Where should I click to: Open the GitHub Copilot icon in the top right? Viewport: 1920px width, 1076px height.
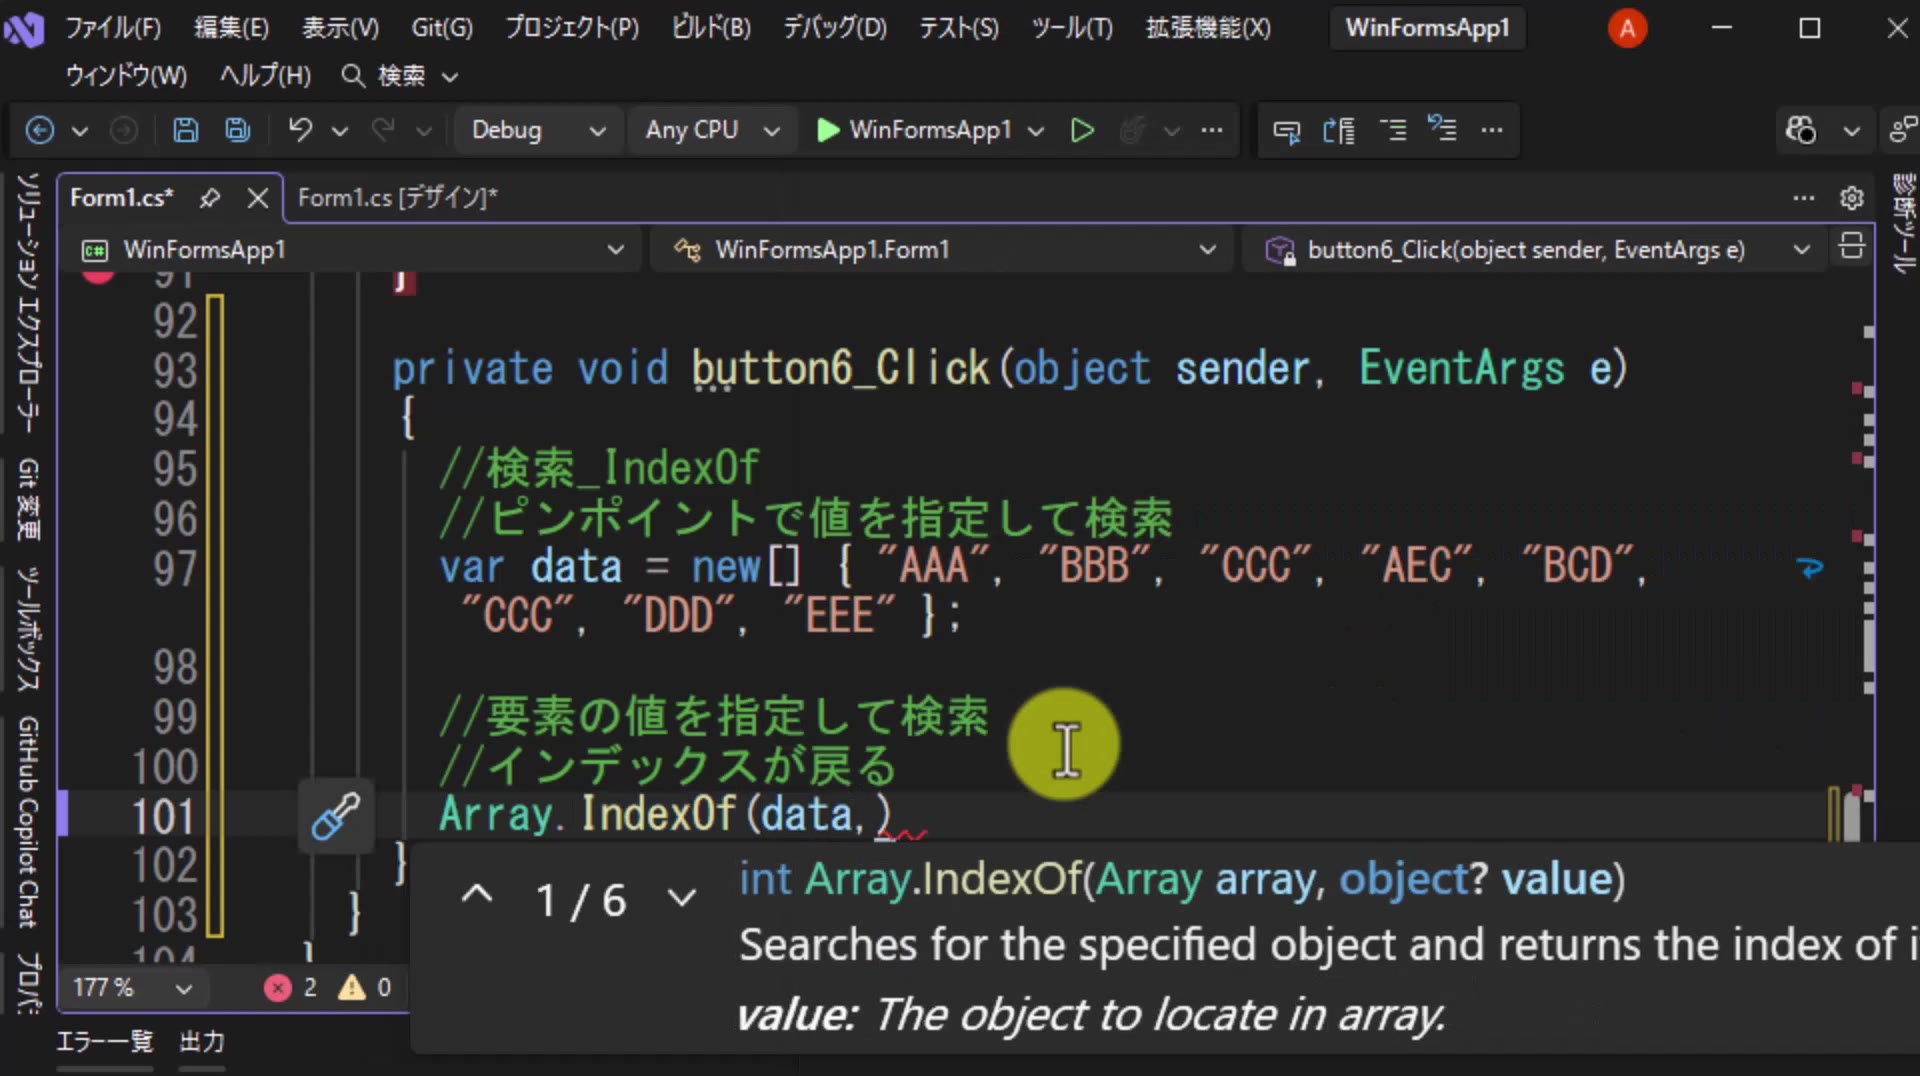[1801, 130]
